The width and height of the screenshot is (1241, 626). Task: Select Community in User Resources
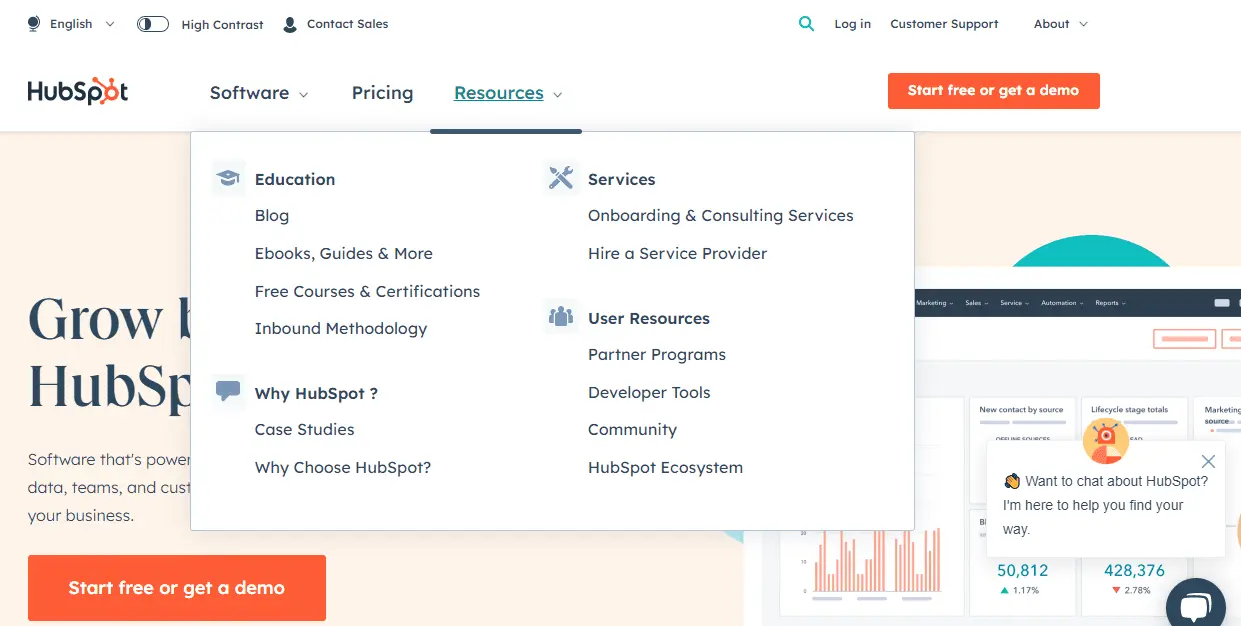pyautogui.click(x=632, y=430)
